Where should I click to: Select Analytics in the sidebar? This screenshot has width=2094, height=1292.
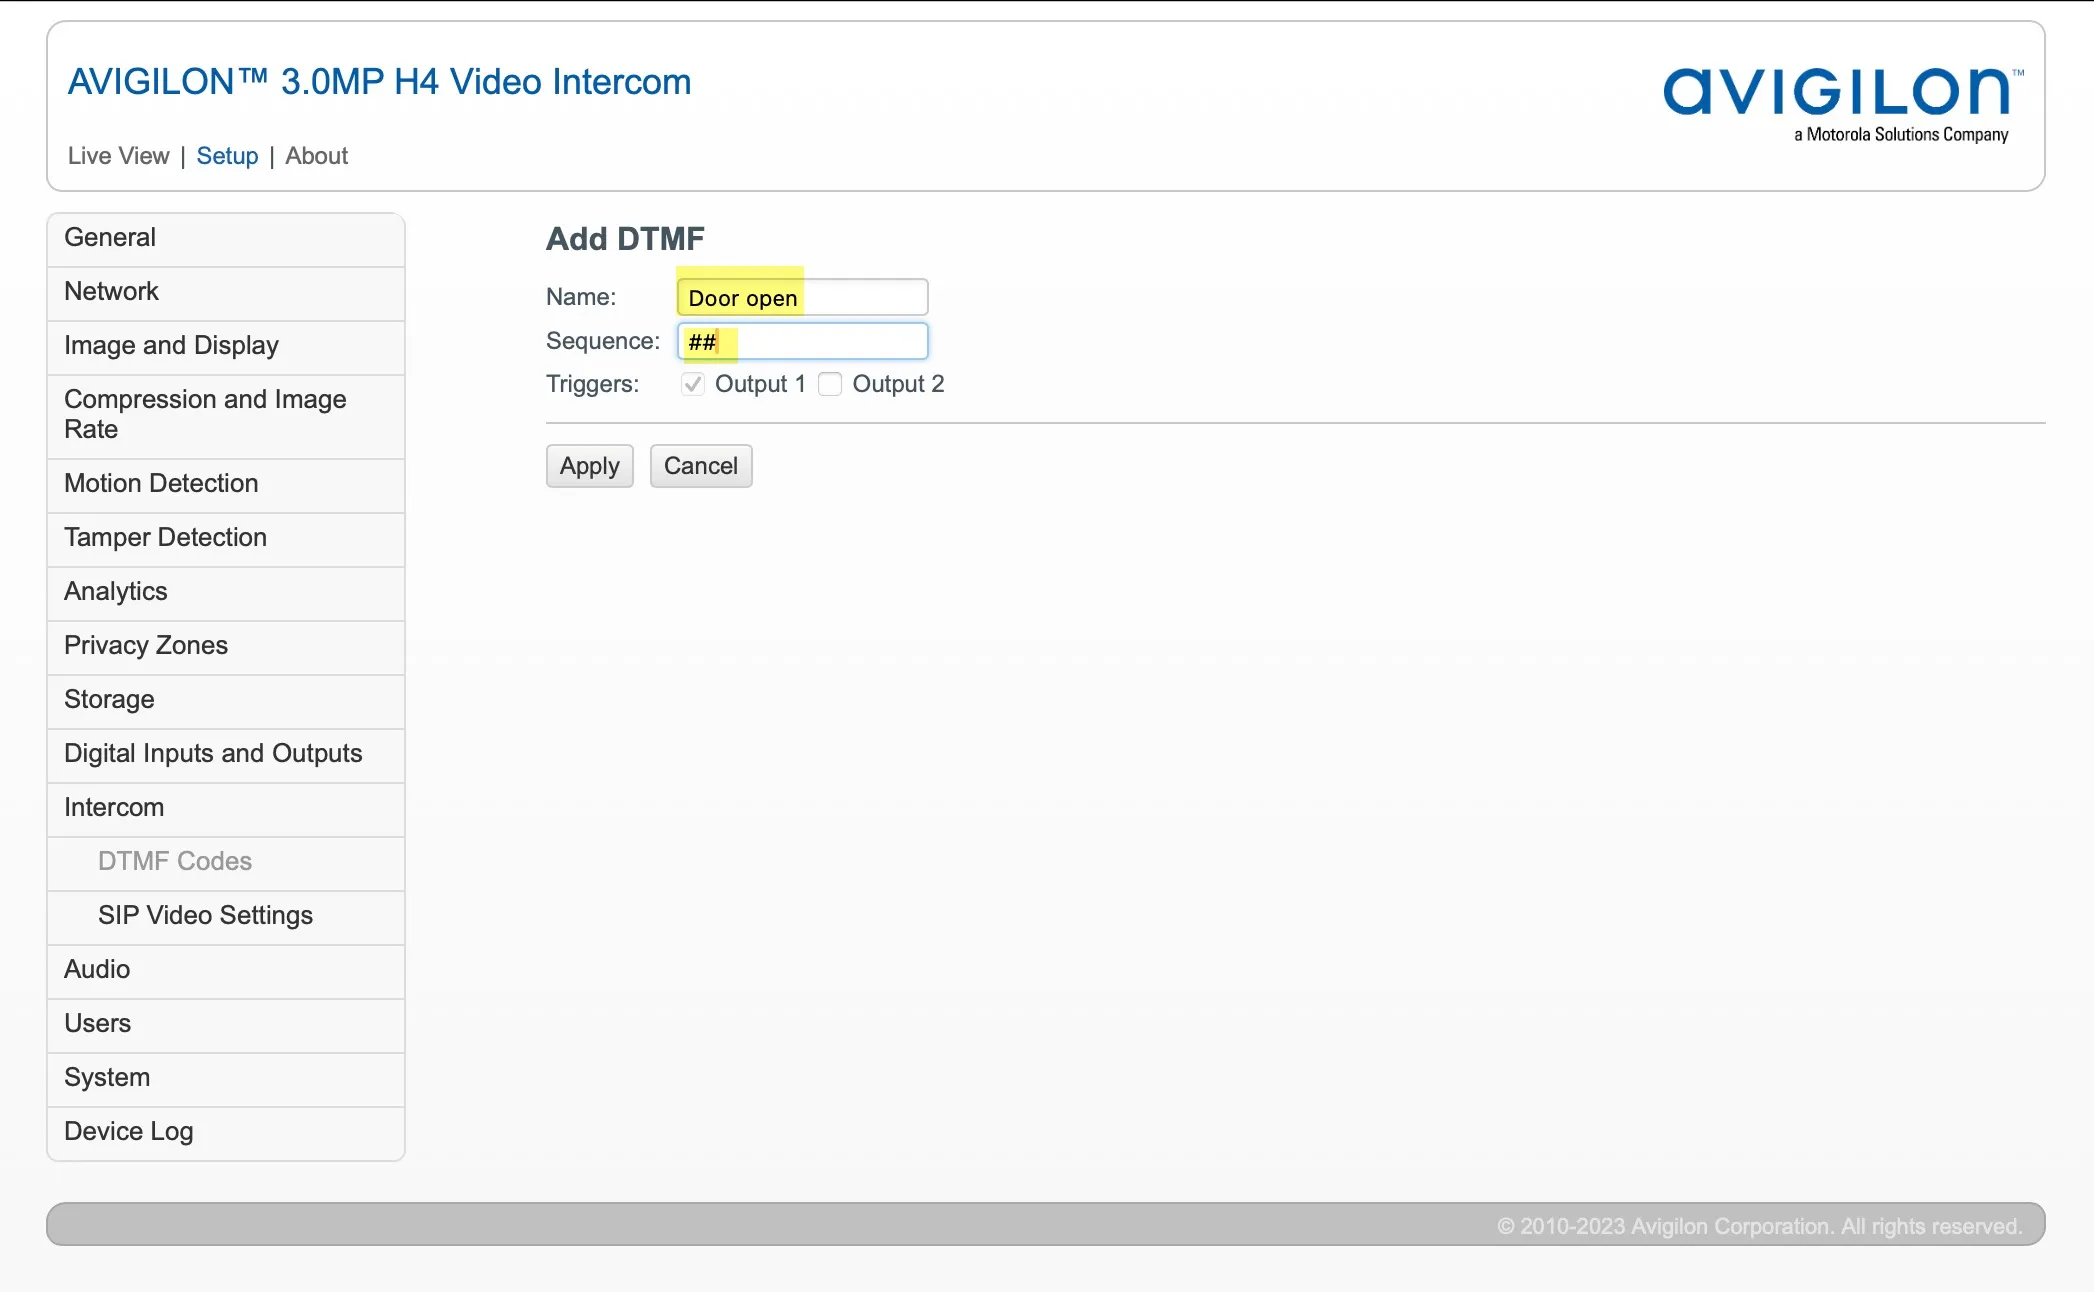pos(226,592)
